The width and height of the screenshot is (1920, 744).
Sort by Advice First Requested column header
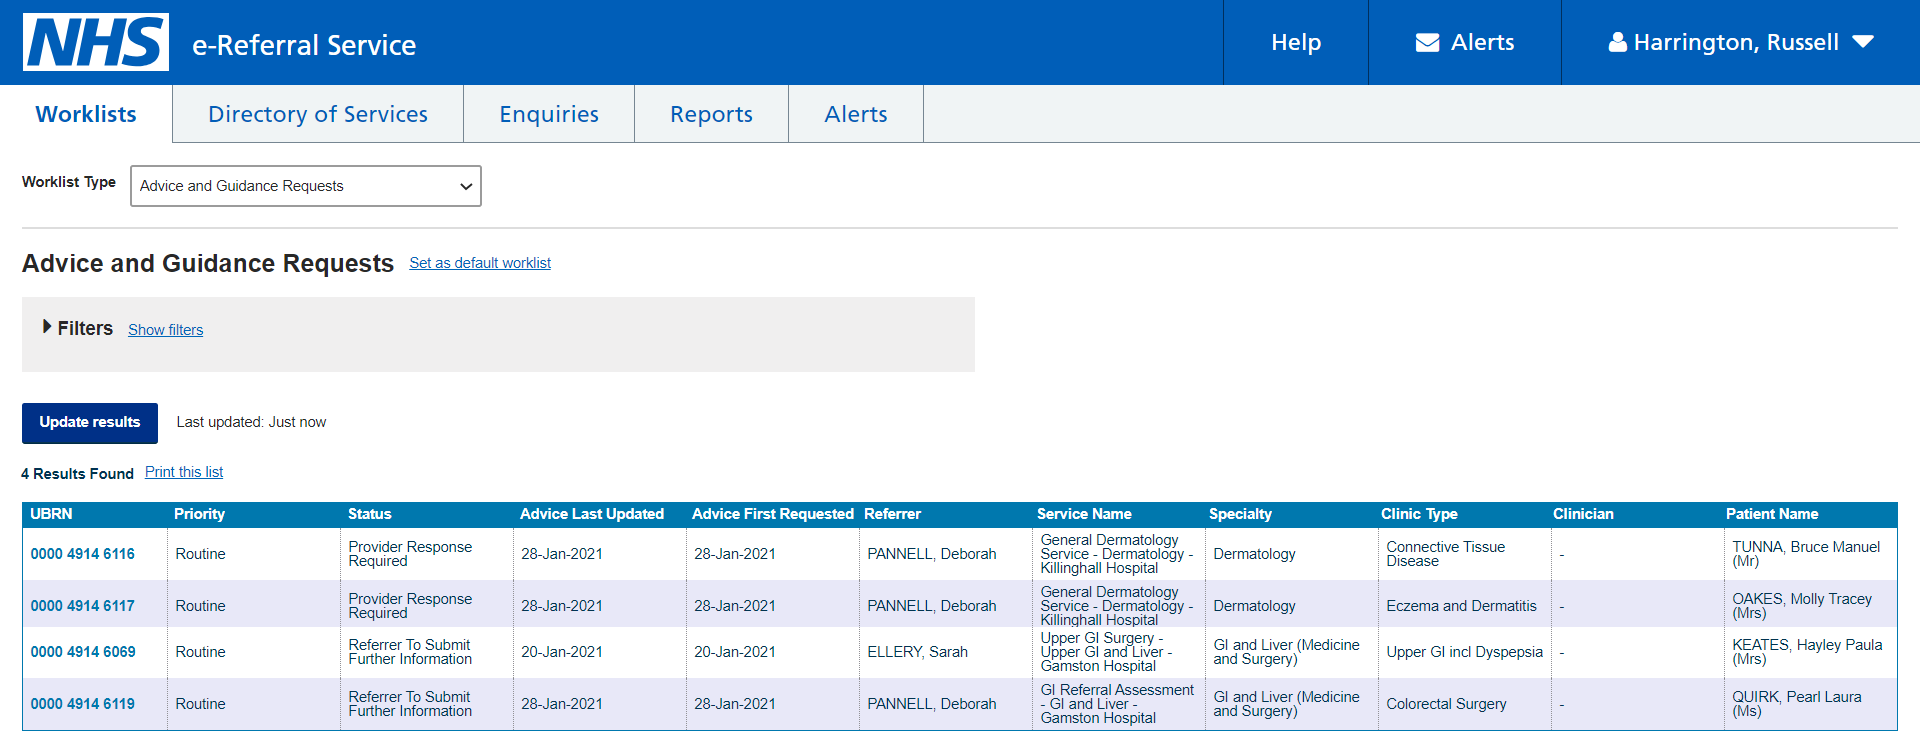coord(773,514)
